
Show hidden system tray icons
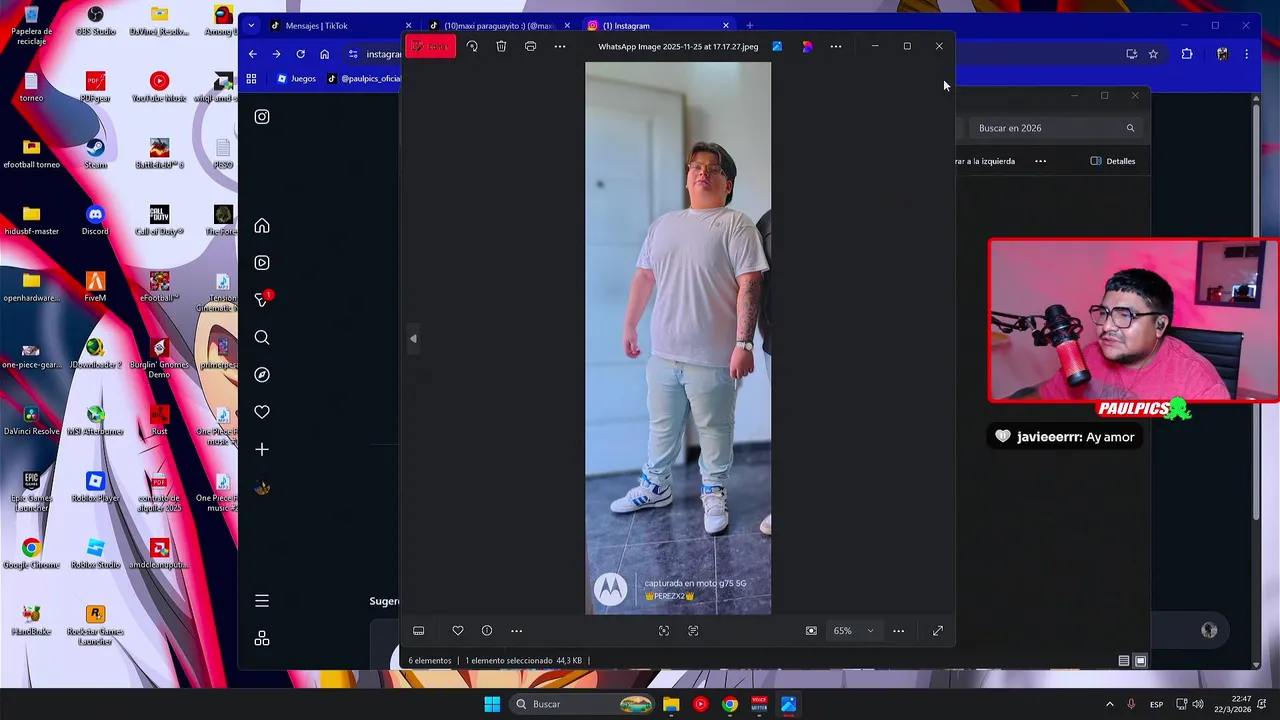[x=1111, y=704]
